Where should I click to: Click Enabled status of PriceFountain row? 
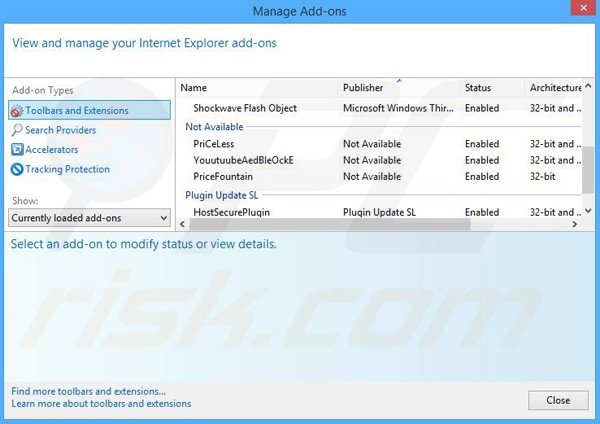(x=482, y=177)
